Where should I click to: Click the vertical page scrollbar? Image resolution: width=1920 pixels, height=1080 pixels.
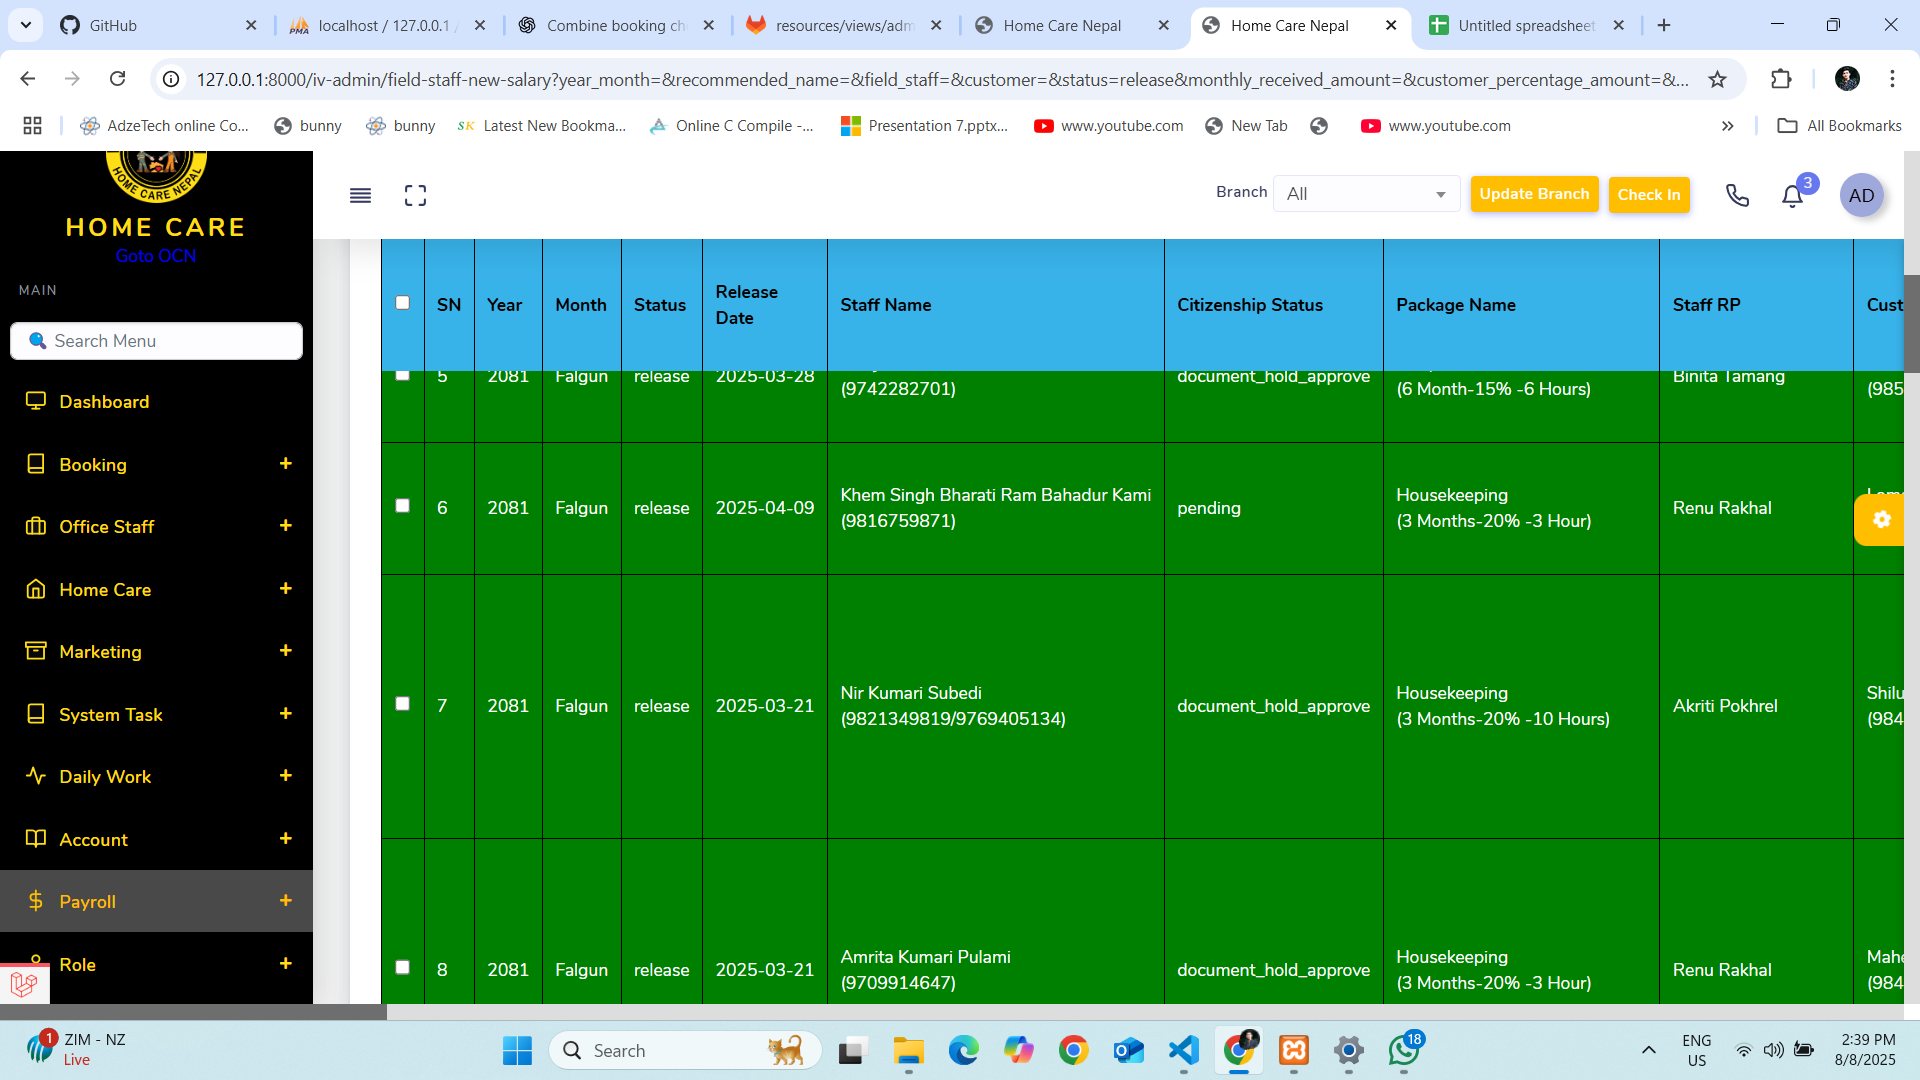[x=1911, y=322]
